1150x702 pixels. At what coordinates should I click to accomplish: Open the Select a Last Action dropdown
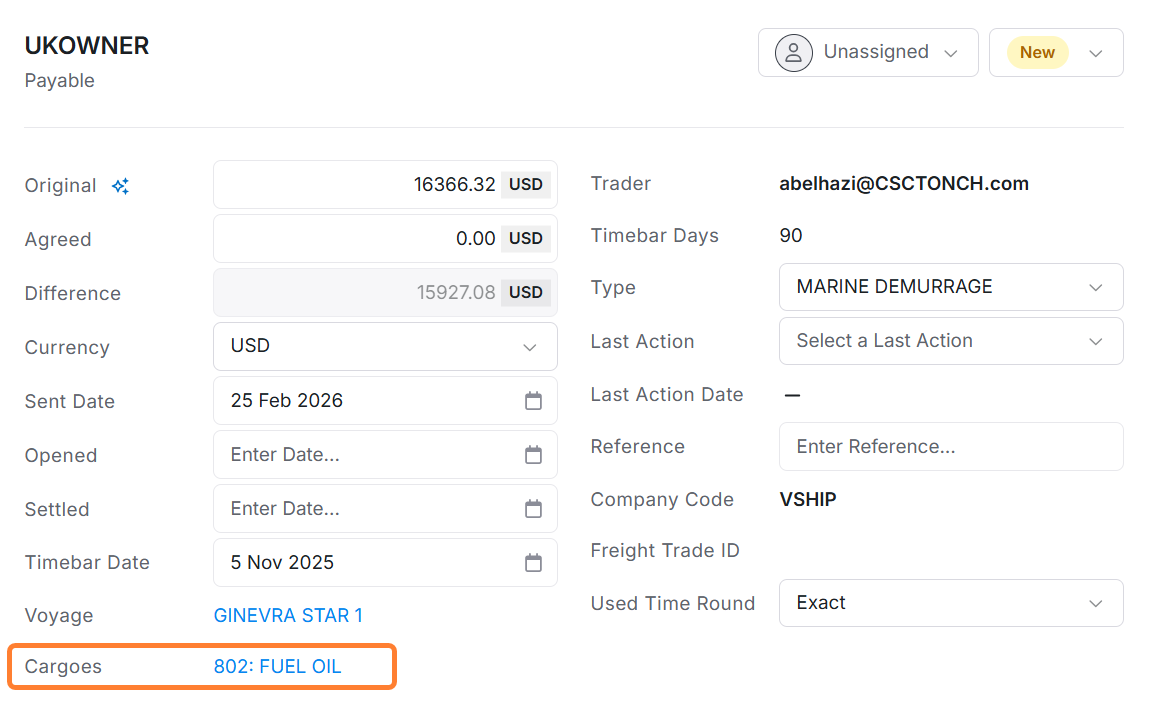1095,341
